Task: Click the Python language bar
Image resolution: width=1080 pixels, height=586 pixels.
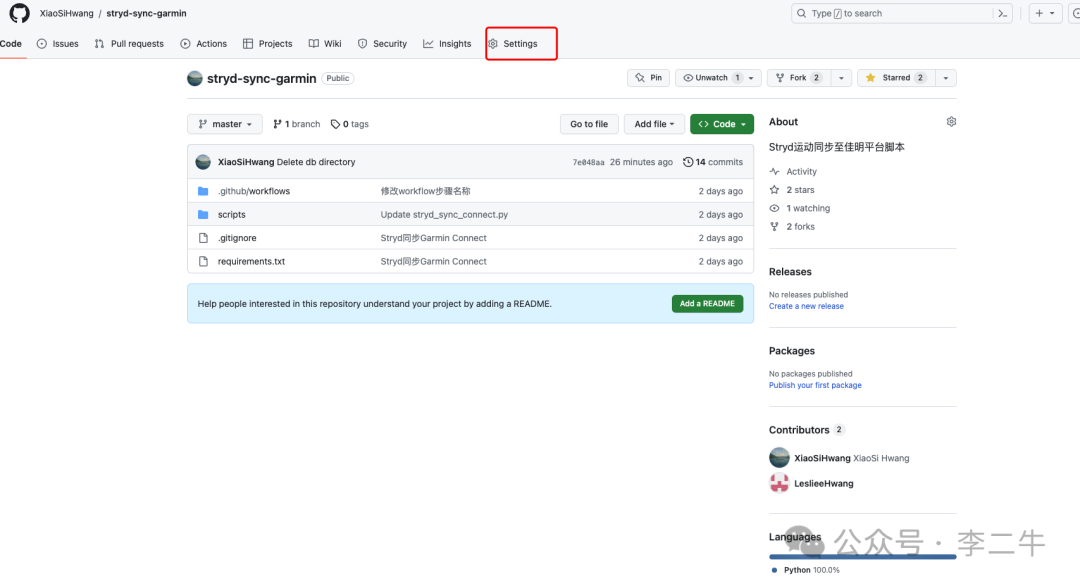Action: pos(862,556)
